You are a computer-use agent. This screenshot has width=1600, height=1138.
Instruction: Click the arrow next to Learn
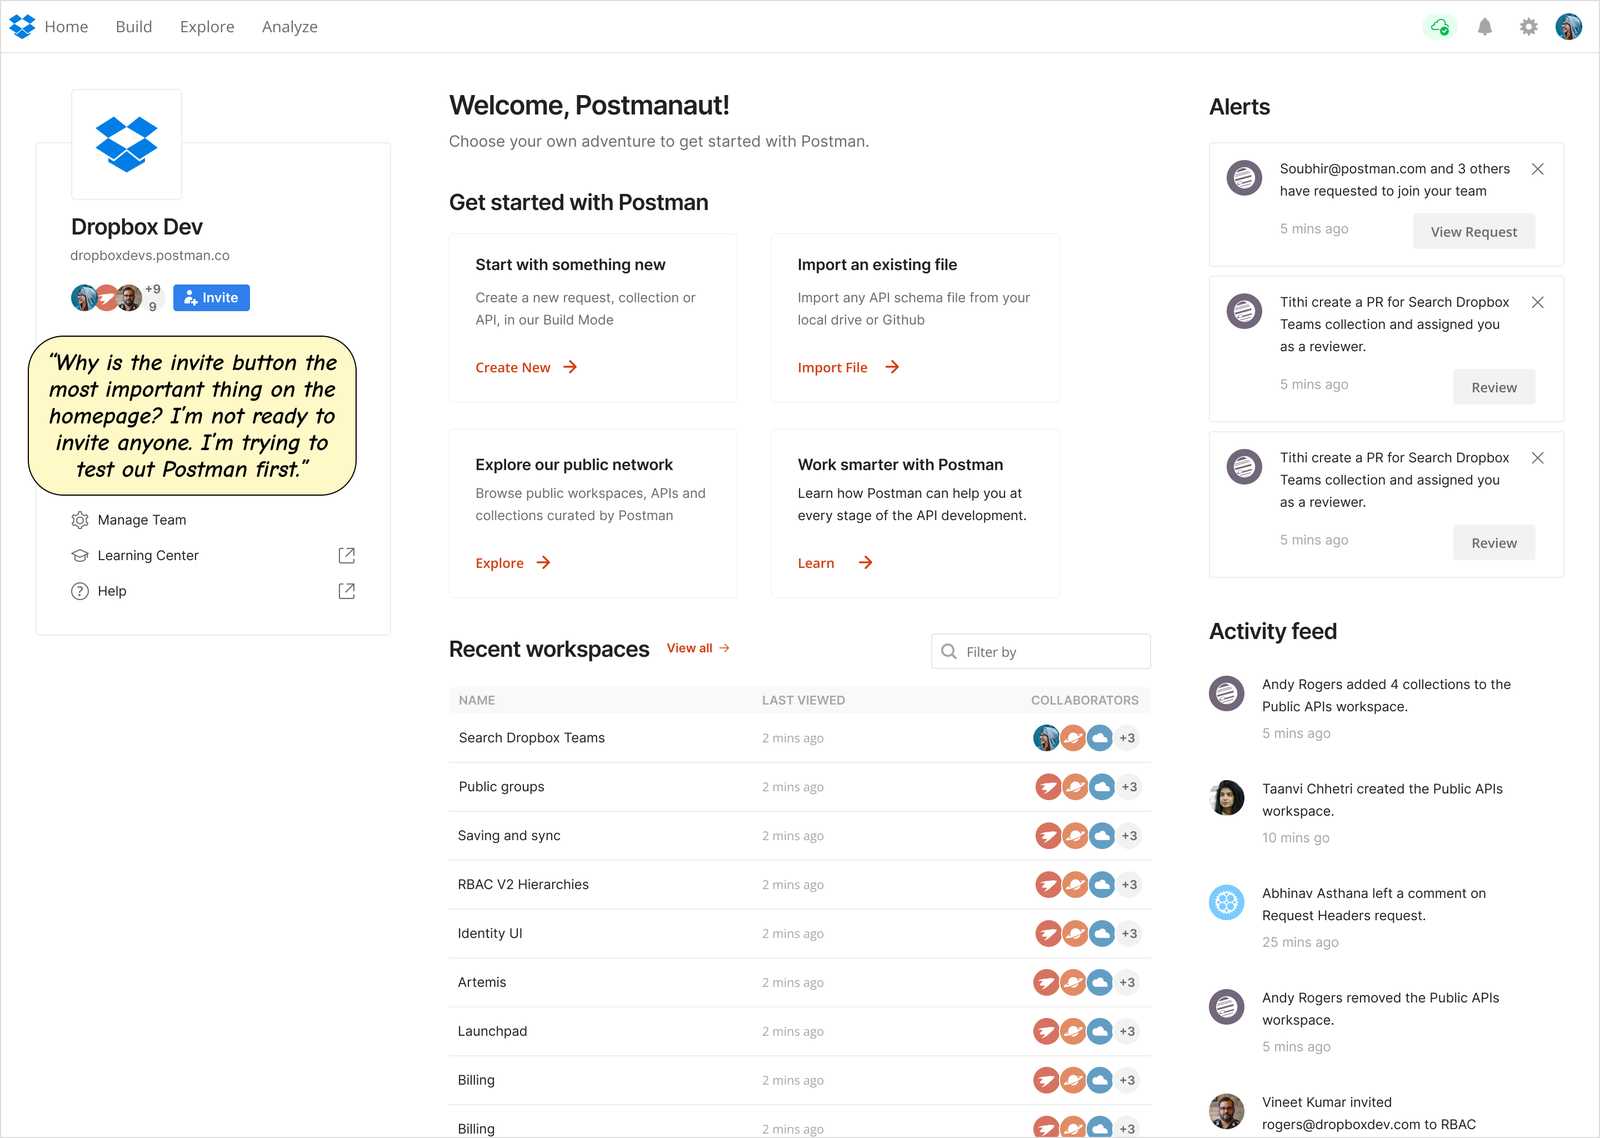pos(865,563)
